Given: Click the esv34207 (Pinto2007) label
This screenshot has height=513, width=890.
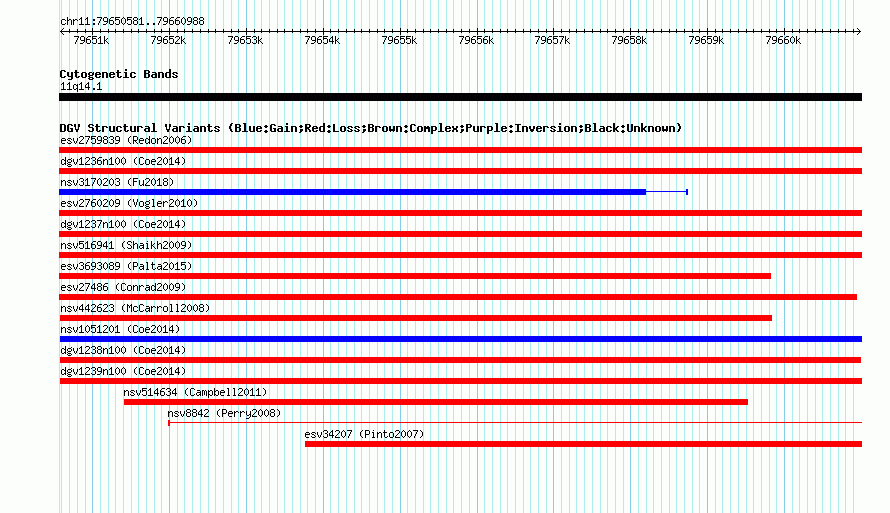Looking at the screenshot, I should (364, 434).
